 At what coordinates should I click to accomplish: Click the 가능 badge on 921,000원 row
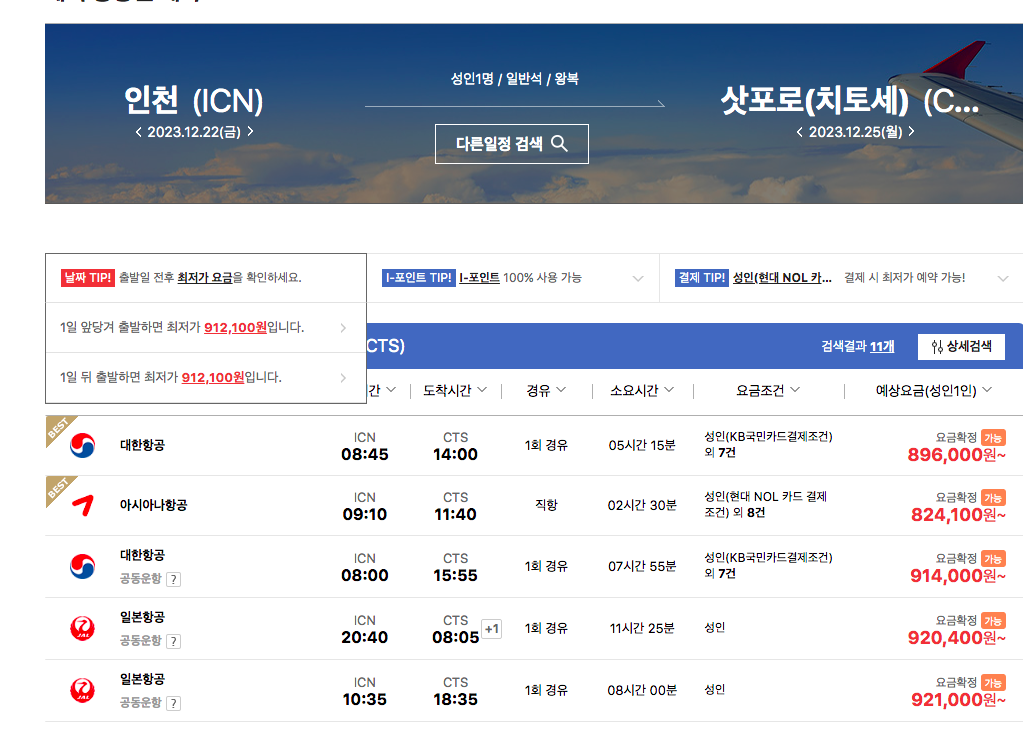(993, 682)
